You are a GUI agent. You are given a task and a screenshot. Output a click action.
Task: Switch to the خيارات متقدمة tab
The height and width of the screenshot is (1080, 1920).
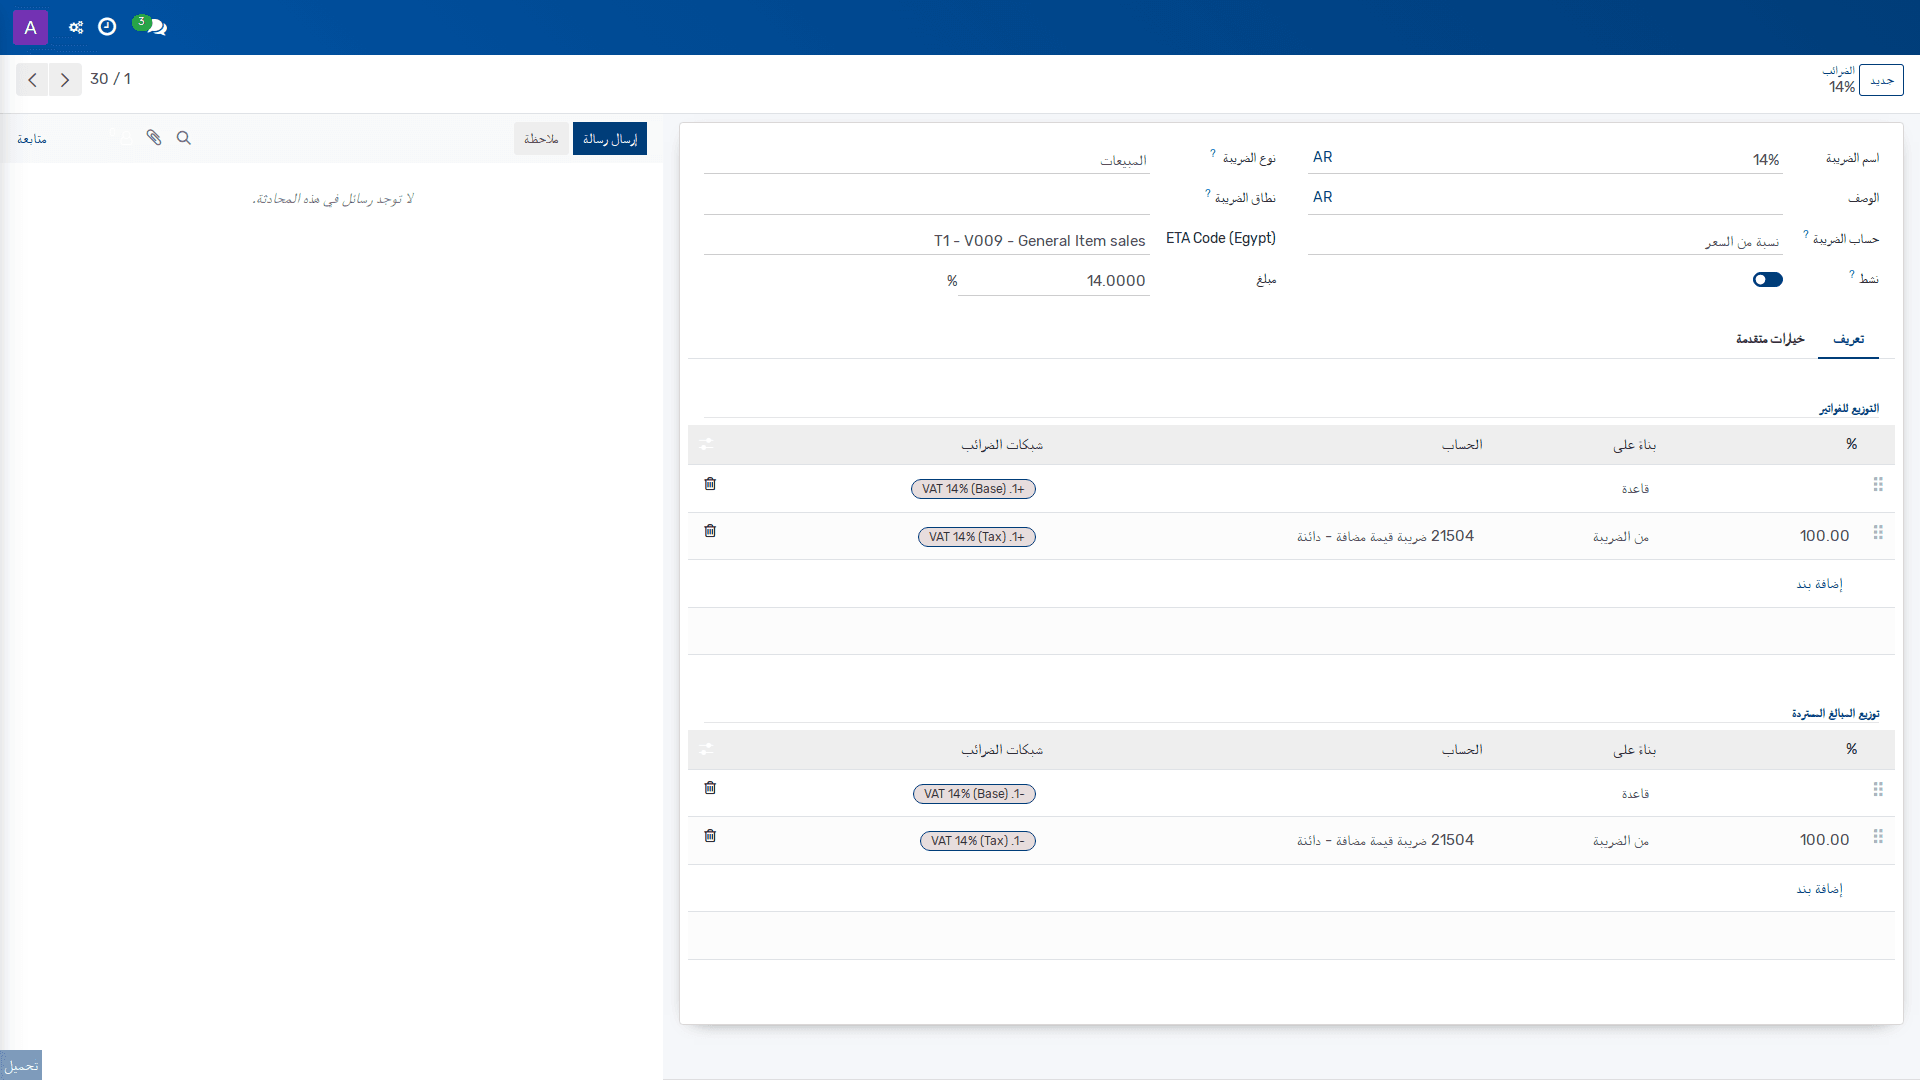1770,339
